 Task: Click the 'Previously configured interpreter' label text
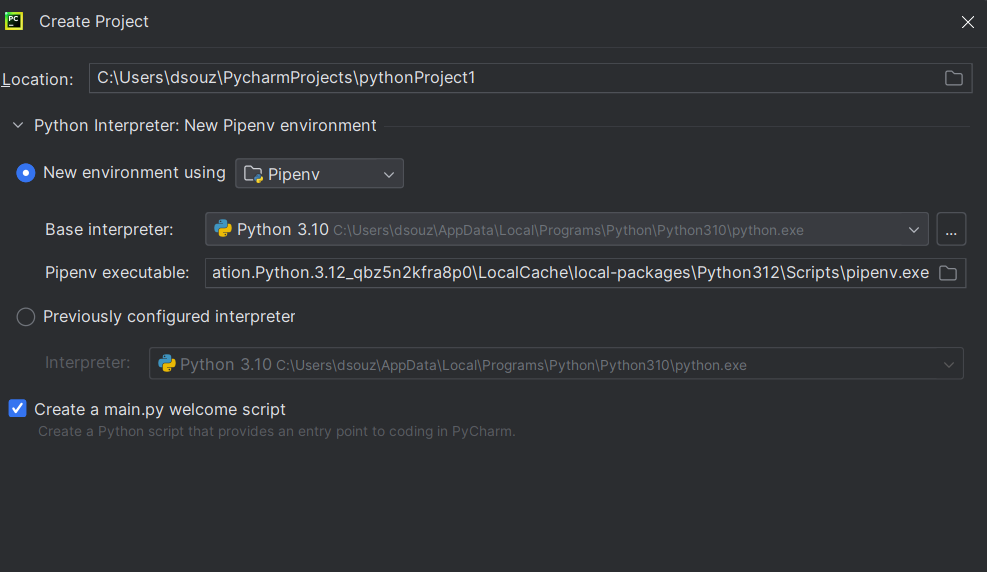point(169,317)
